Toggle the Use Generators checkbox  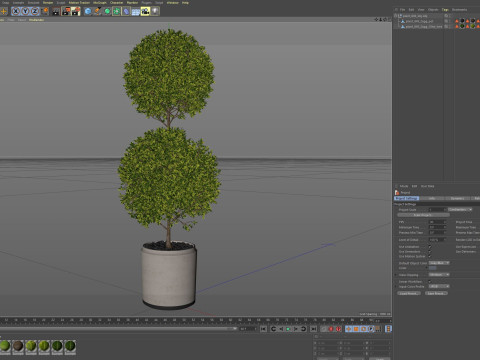(x=430, y=252)
